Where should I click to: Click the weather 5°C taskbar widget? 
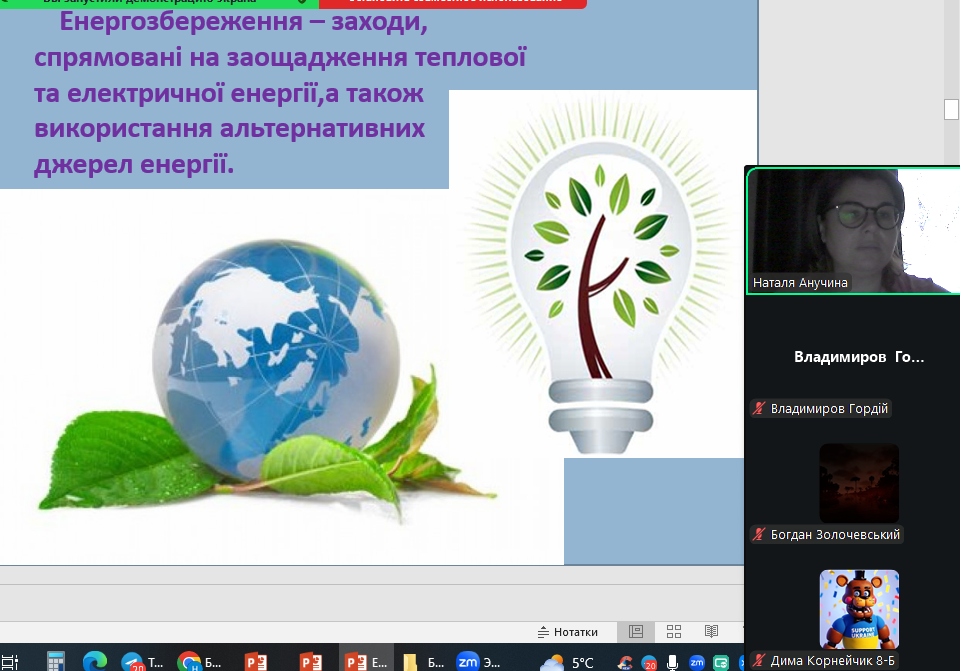(x=566, y=662)
